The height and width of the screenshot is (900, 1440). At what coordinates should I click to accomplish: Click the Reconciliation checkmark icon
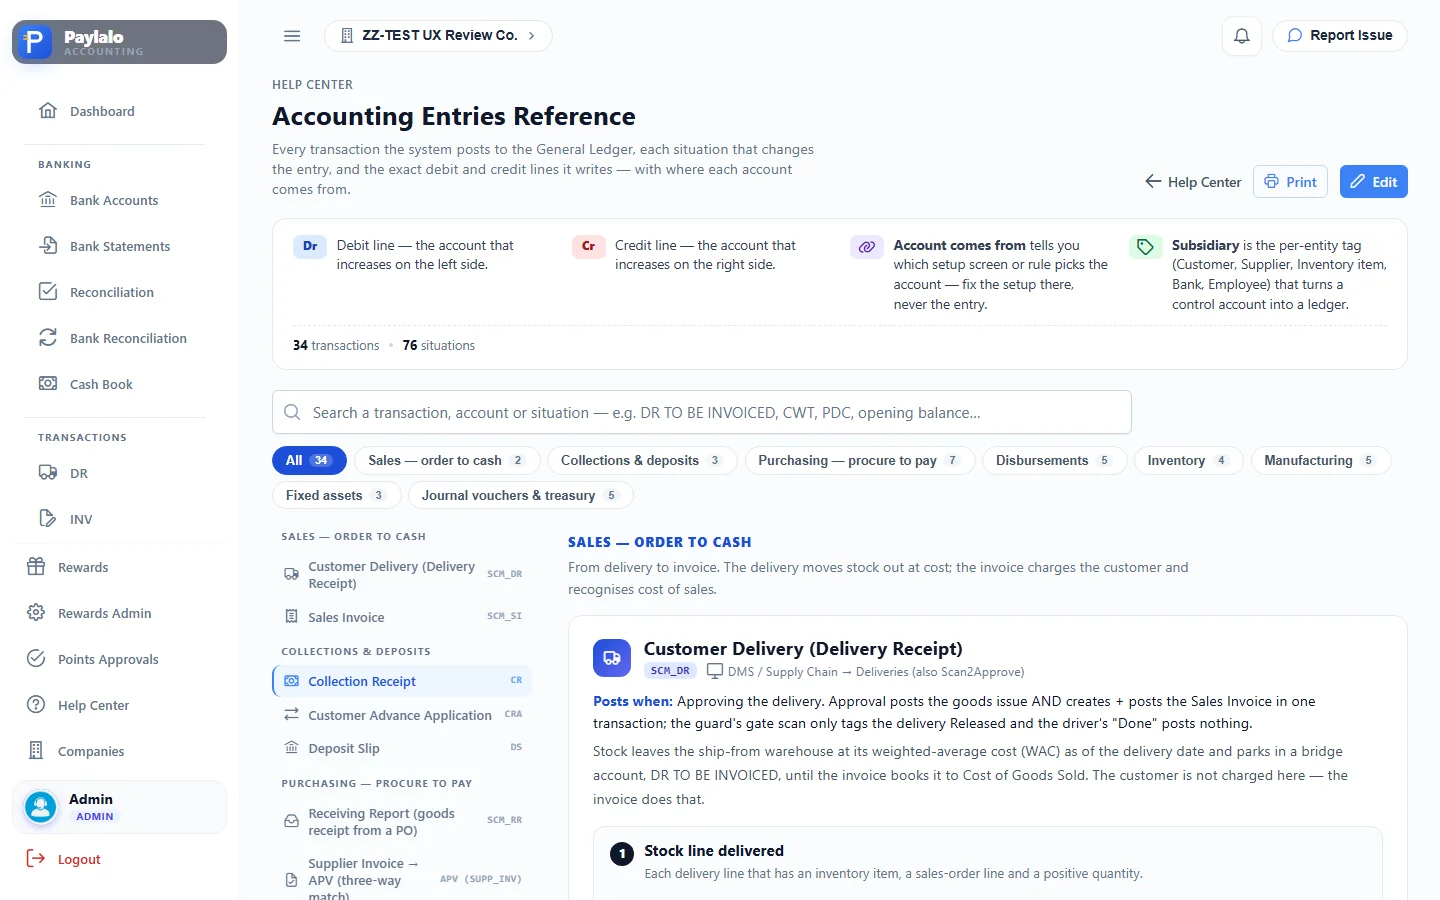(48, 292)
